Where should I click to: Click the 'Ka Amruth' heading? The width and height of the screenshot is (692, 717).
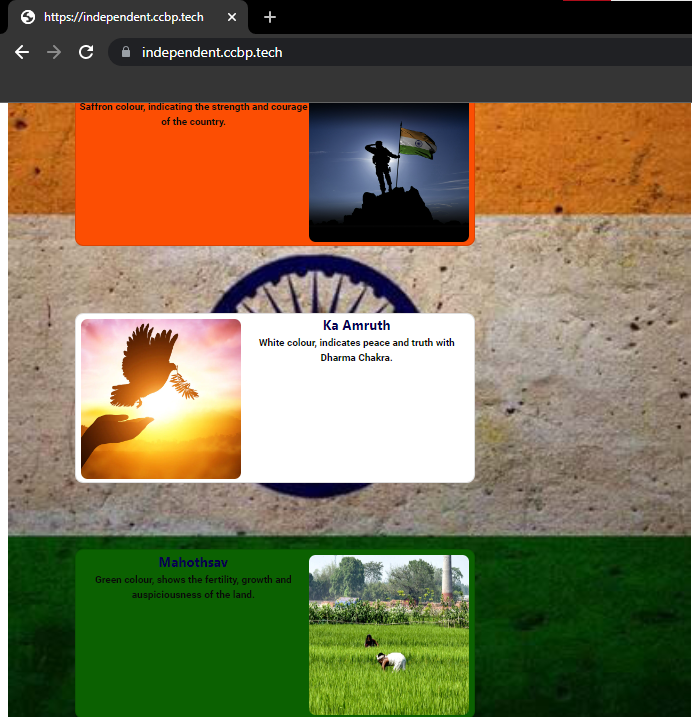pyautogui.click(x=356, y=326)
